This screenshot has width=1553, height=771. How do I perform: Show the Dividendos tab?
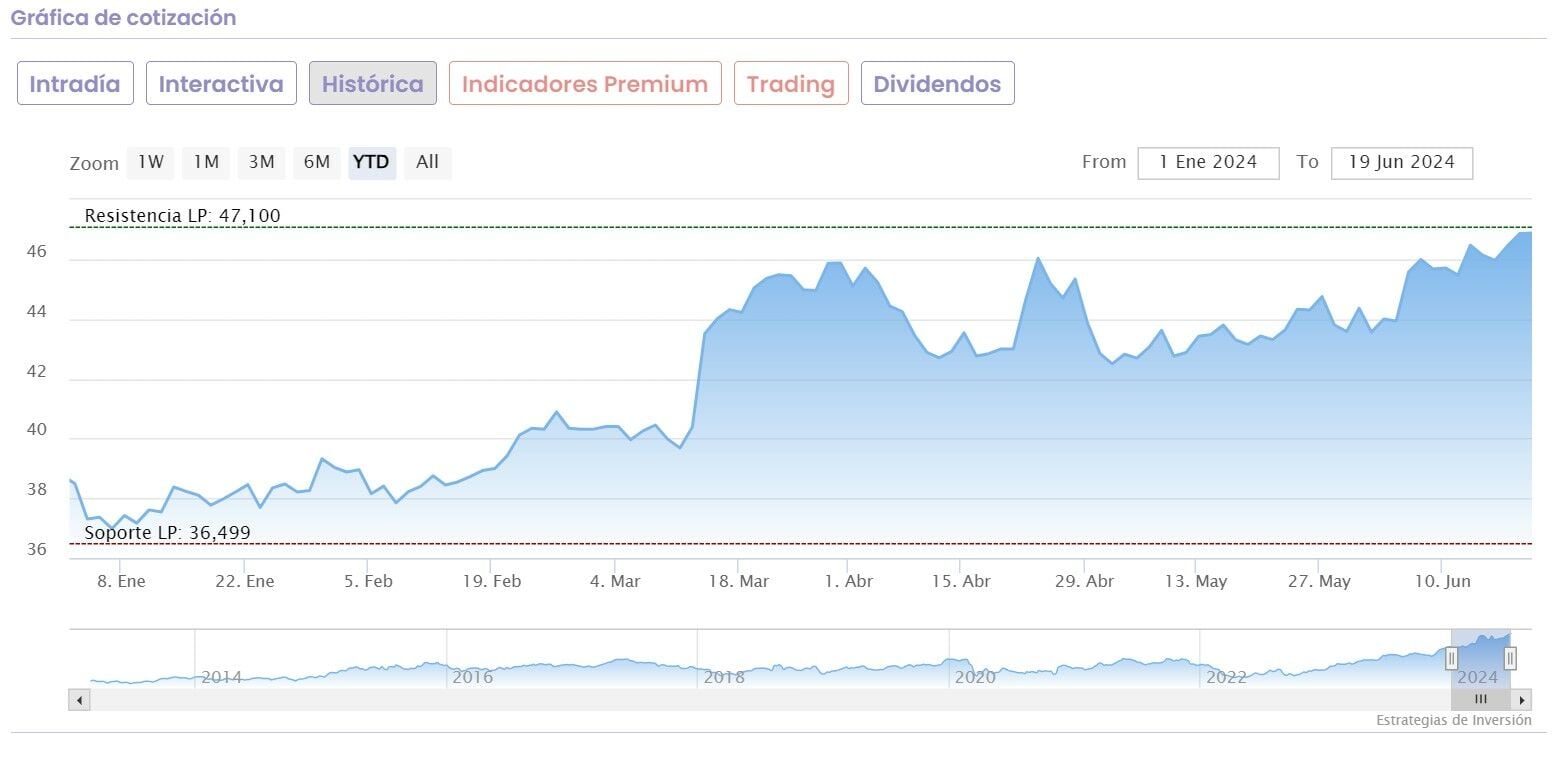(x=937, y=84)
